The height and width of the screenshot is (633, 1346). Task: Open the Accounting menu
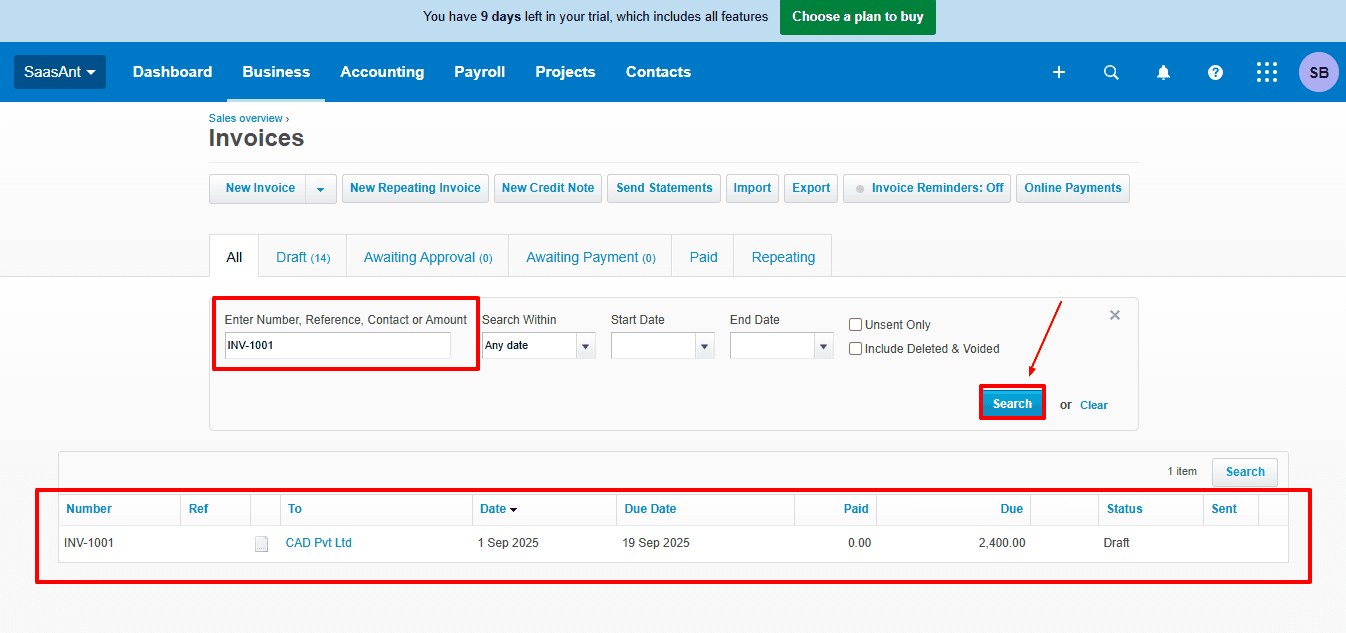click(382, 72)
